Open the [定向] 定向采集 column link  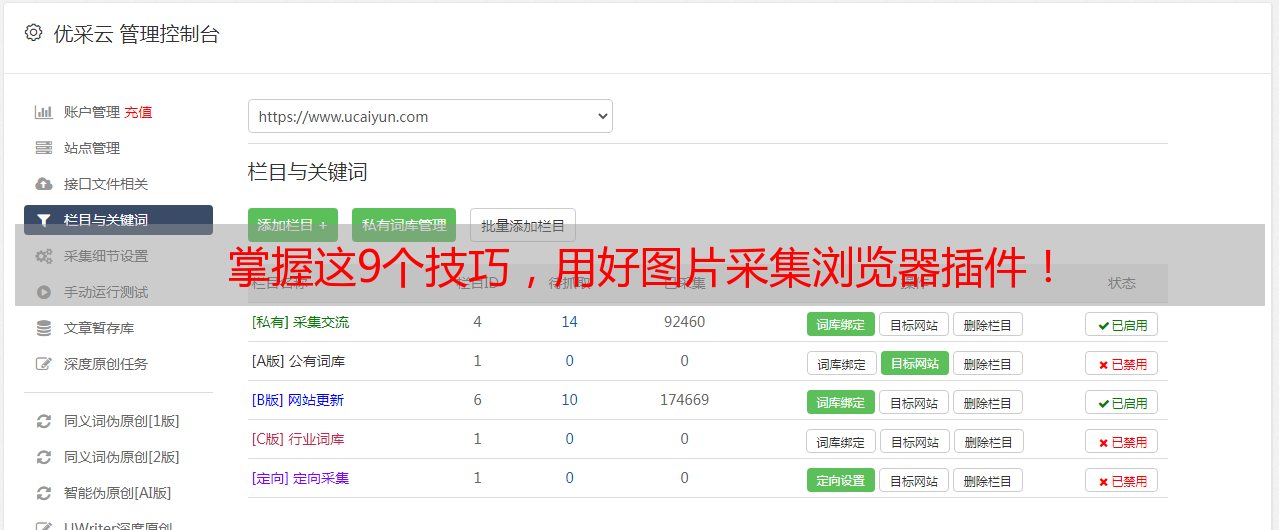point(300,478)
